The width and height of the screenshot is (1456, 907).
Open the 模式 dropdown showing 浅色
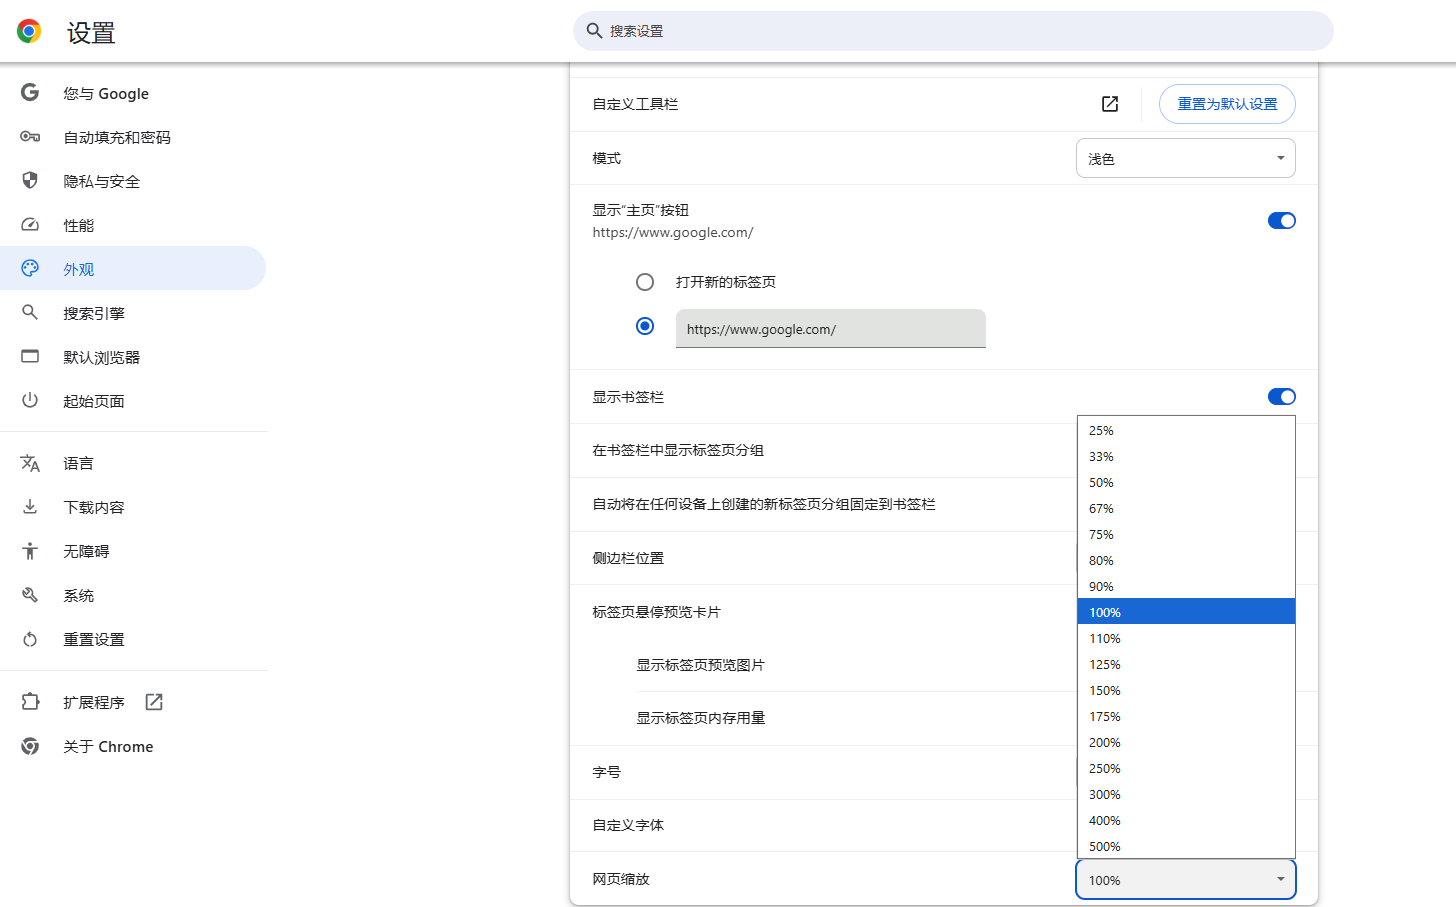(x=1186, y=158)
